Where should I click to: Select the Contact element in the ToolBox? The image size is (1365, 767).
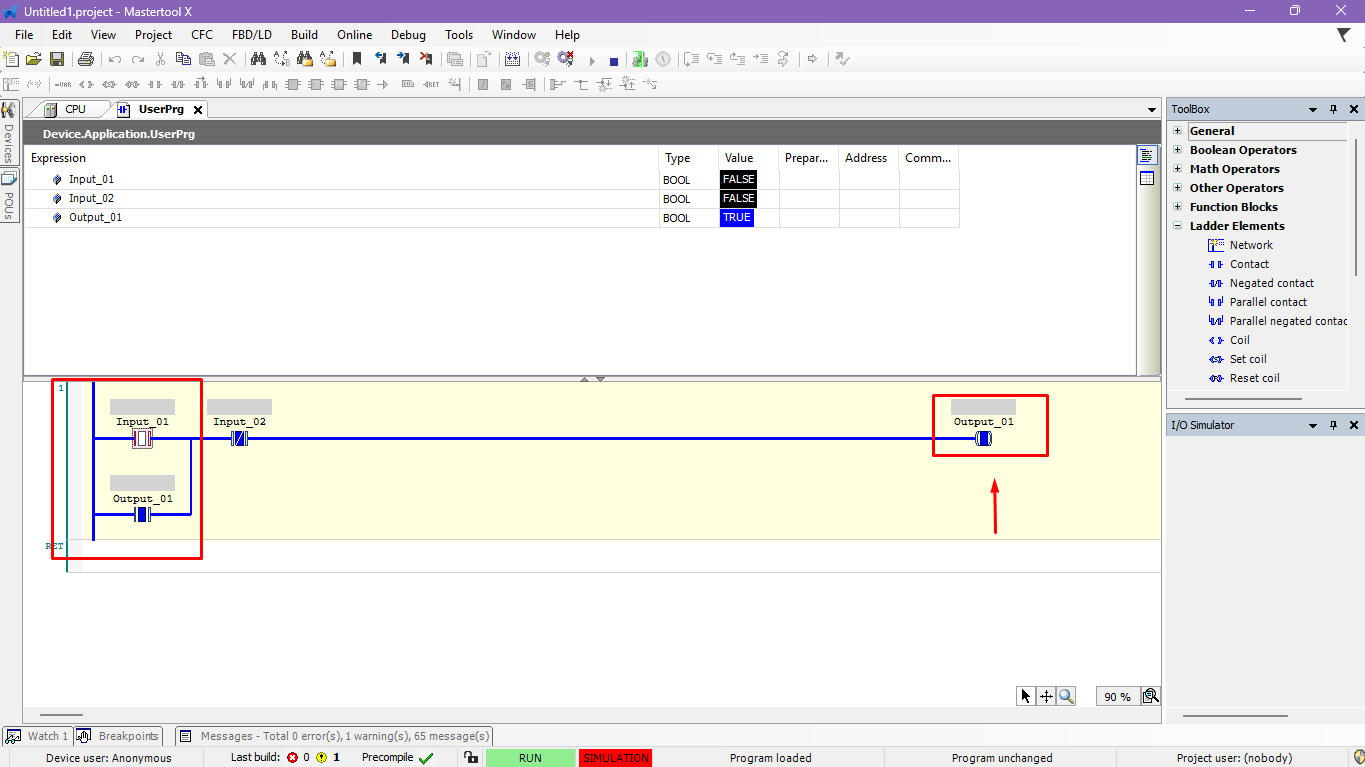(x=1249, y=264)
